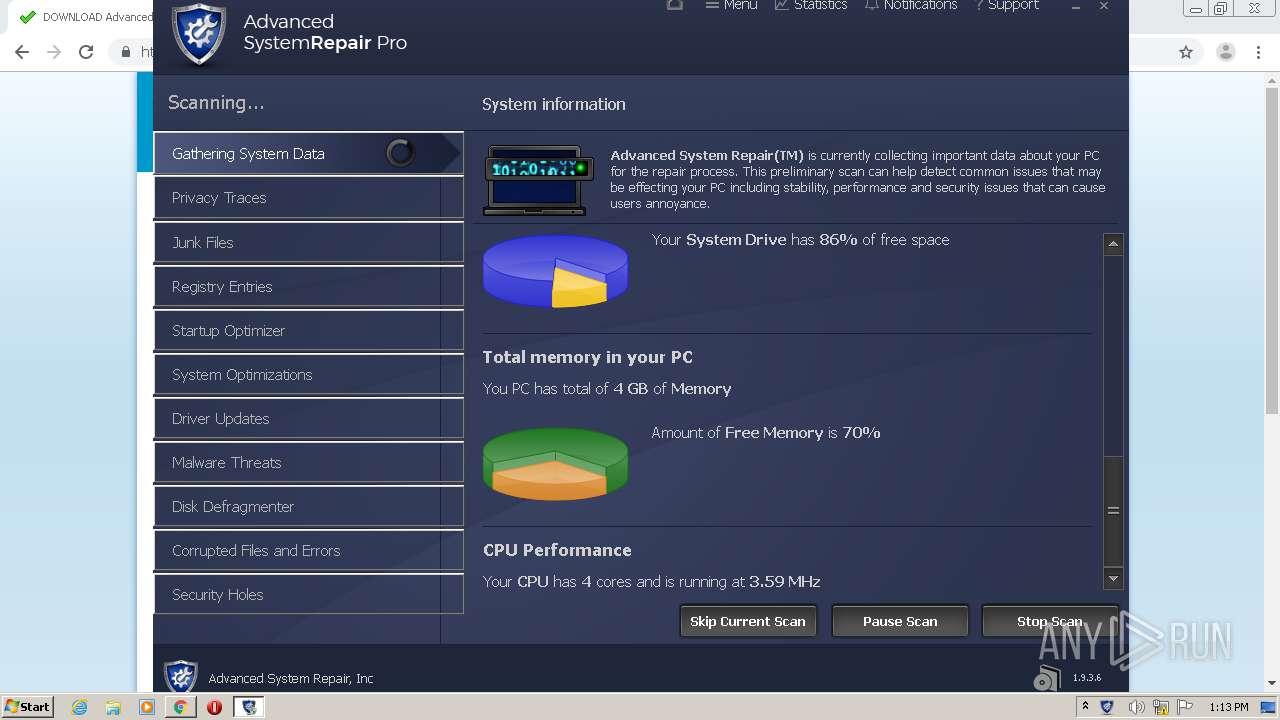
Task: Click the Skip Current Scan button
Action: coord(748,621)
